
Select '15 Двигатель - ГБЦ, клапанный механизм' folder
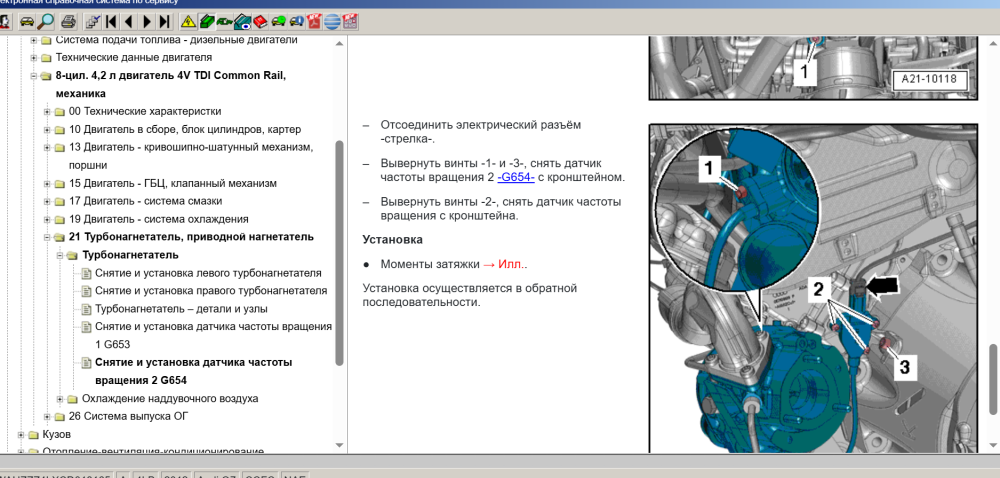(x=173, y=183)
